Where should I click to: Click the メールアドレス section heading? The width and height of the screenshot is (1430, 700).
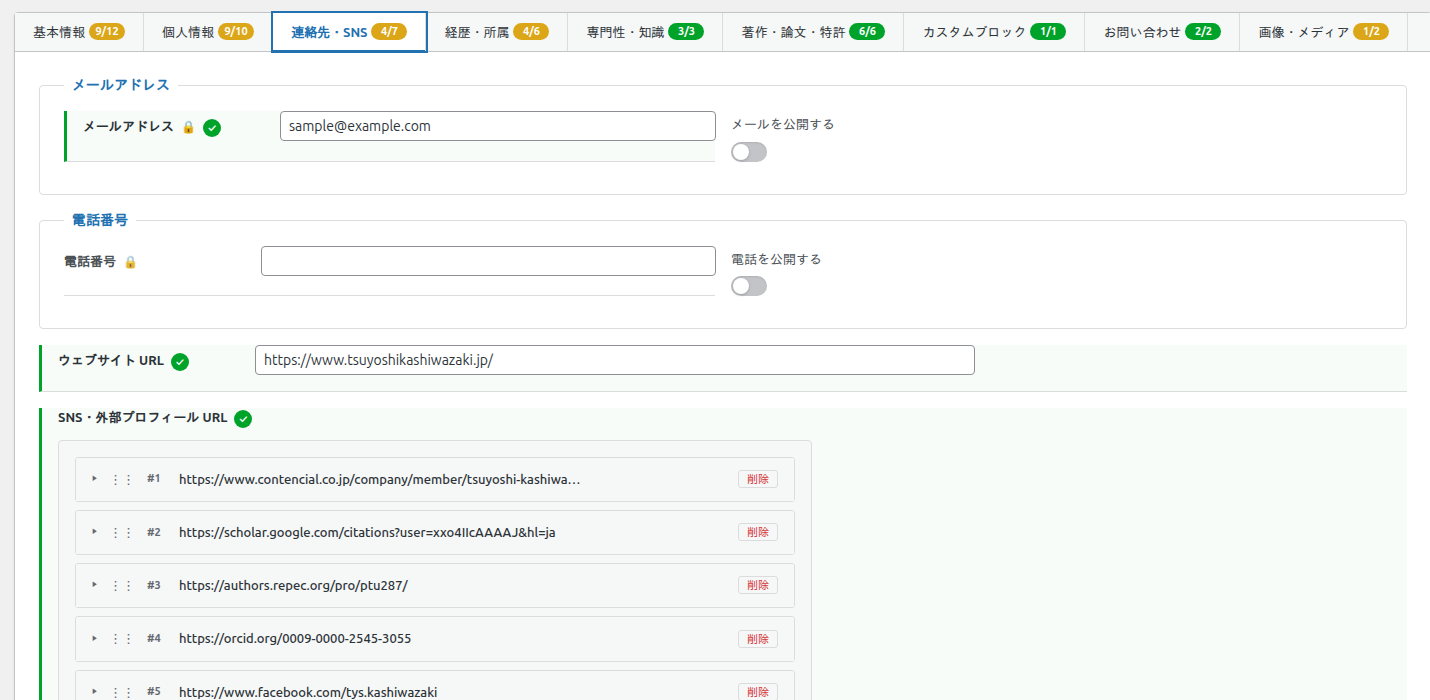tap(121, 85)
